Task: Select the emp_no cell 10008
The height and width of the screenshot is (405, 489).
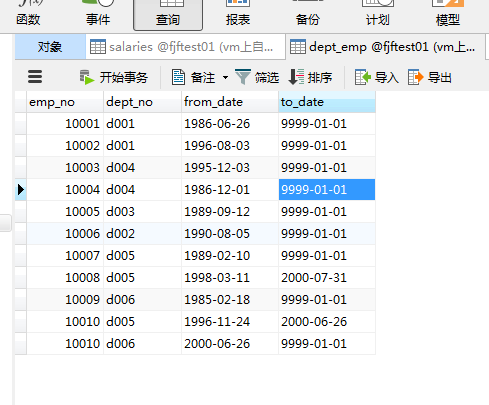Action: point(65,278)
